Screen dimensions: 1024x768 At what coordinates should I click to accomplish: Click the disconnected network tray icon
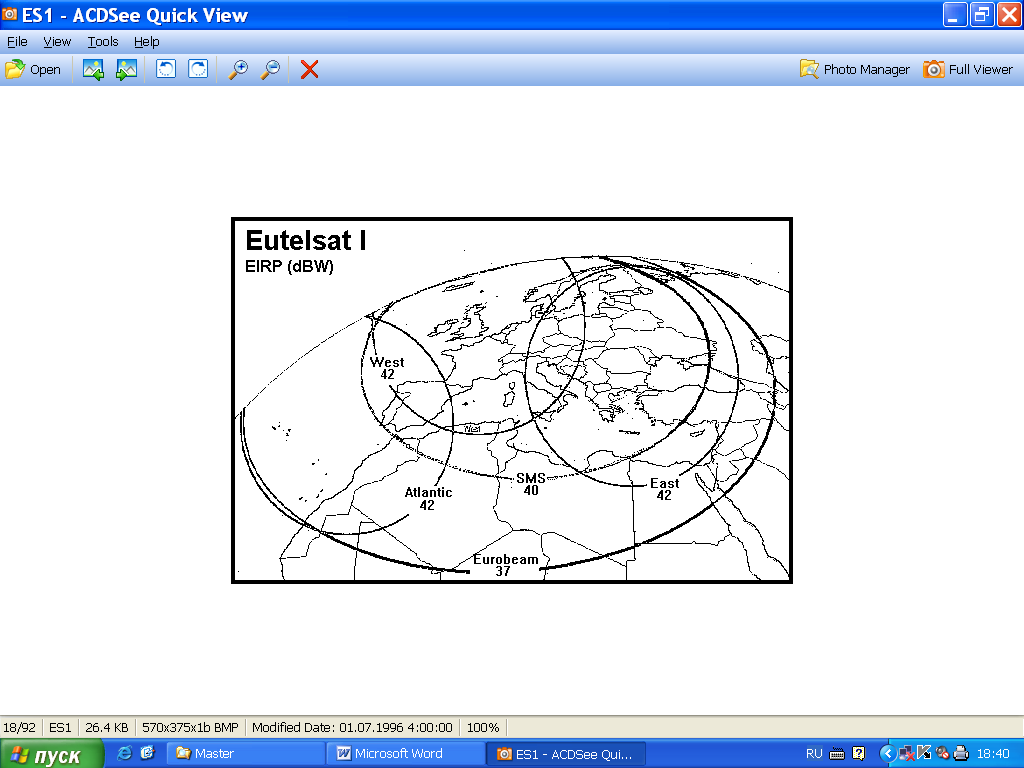pos(906,754)
